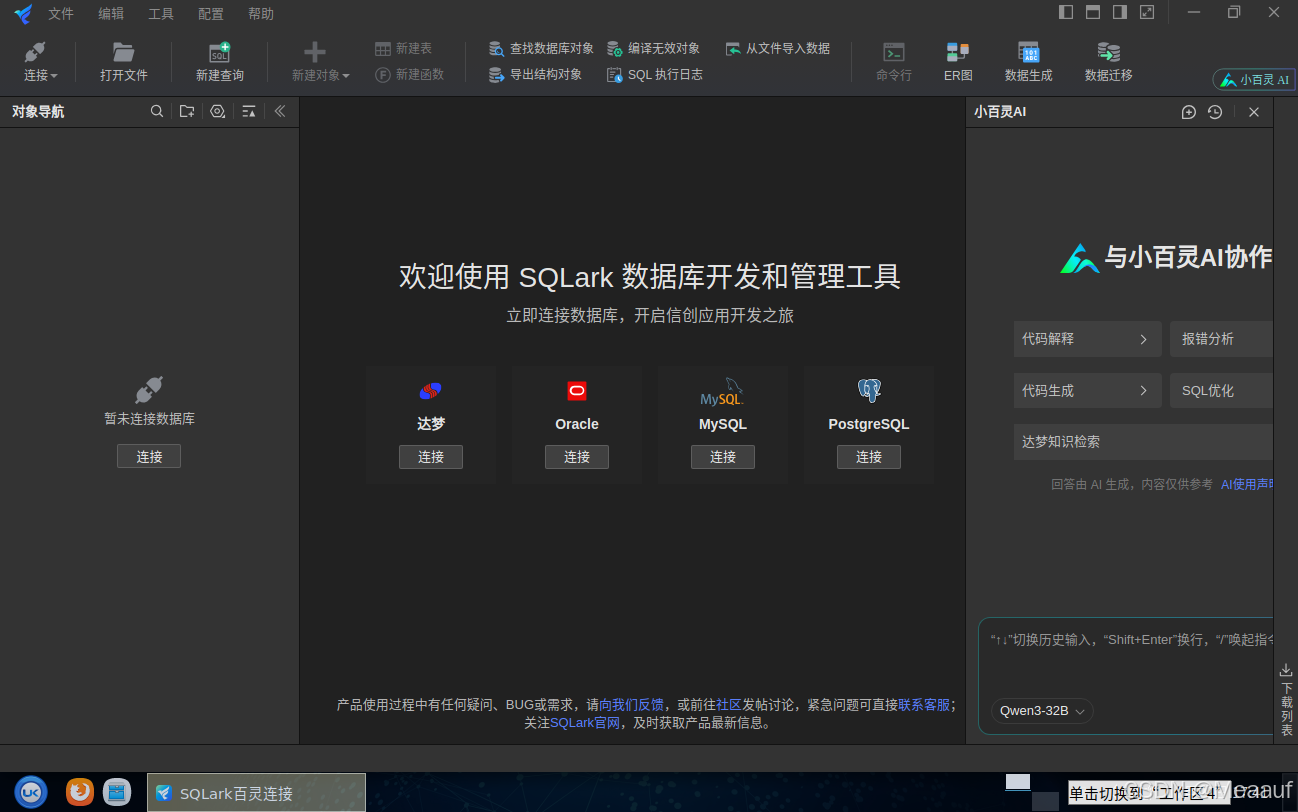The image size is (1298, 812).
Task: Open the 向我们反馈 link
Action: coord(631,705)
